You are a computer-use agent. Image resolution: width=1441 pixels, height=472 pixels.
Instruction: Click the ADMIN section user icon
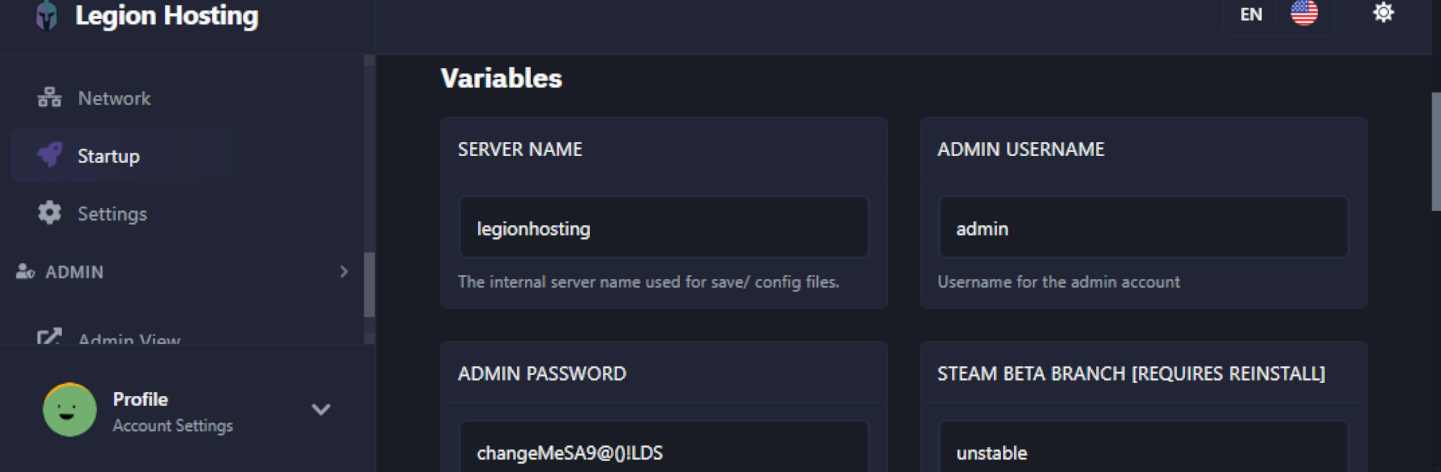click(x=26, y=272)
